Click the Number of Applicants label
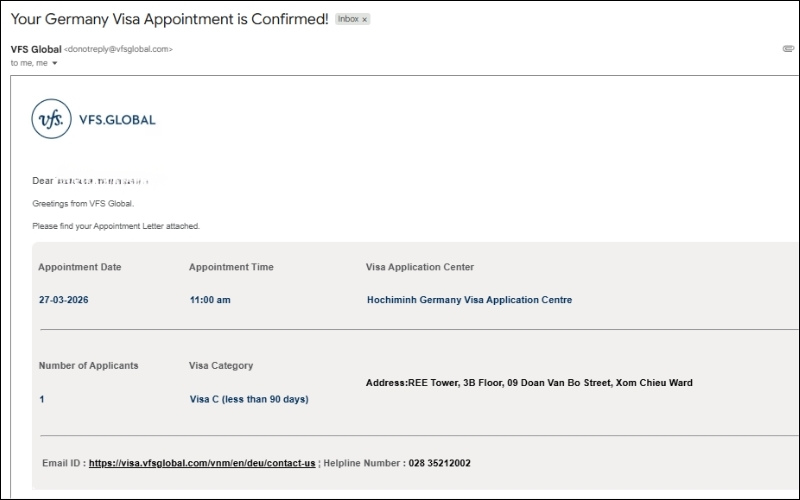The image size is (800, 500). 88,366
